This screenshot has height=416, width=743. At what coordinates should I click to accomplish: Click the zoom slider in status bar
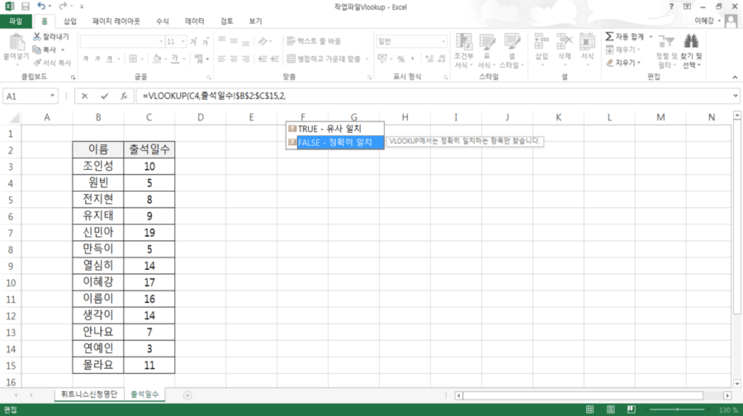point(677,409)
